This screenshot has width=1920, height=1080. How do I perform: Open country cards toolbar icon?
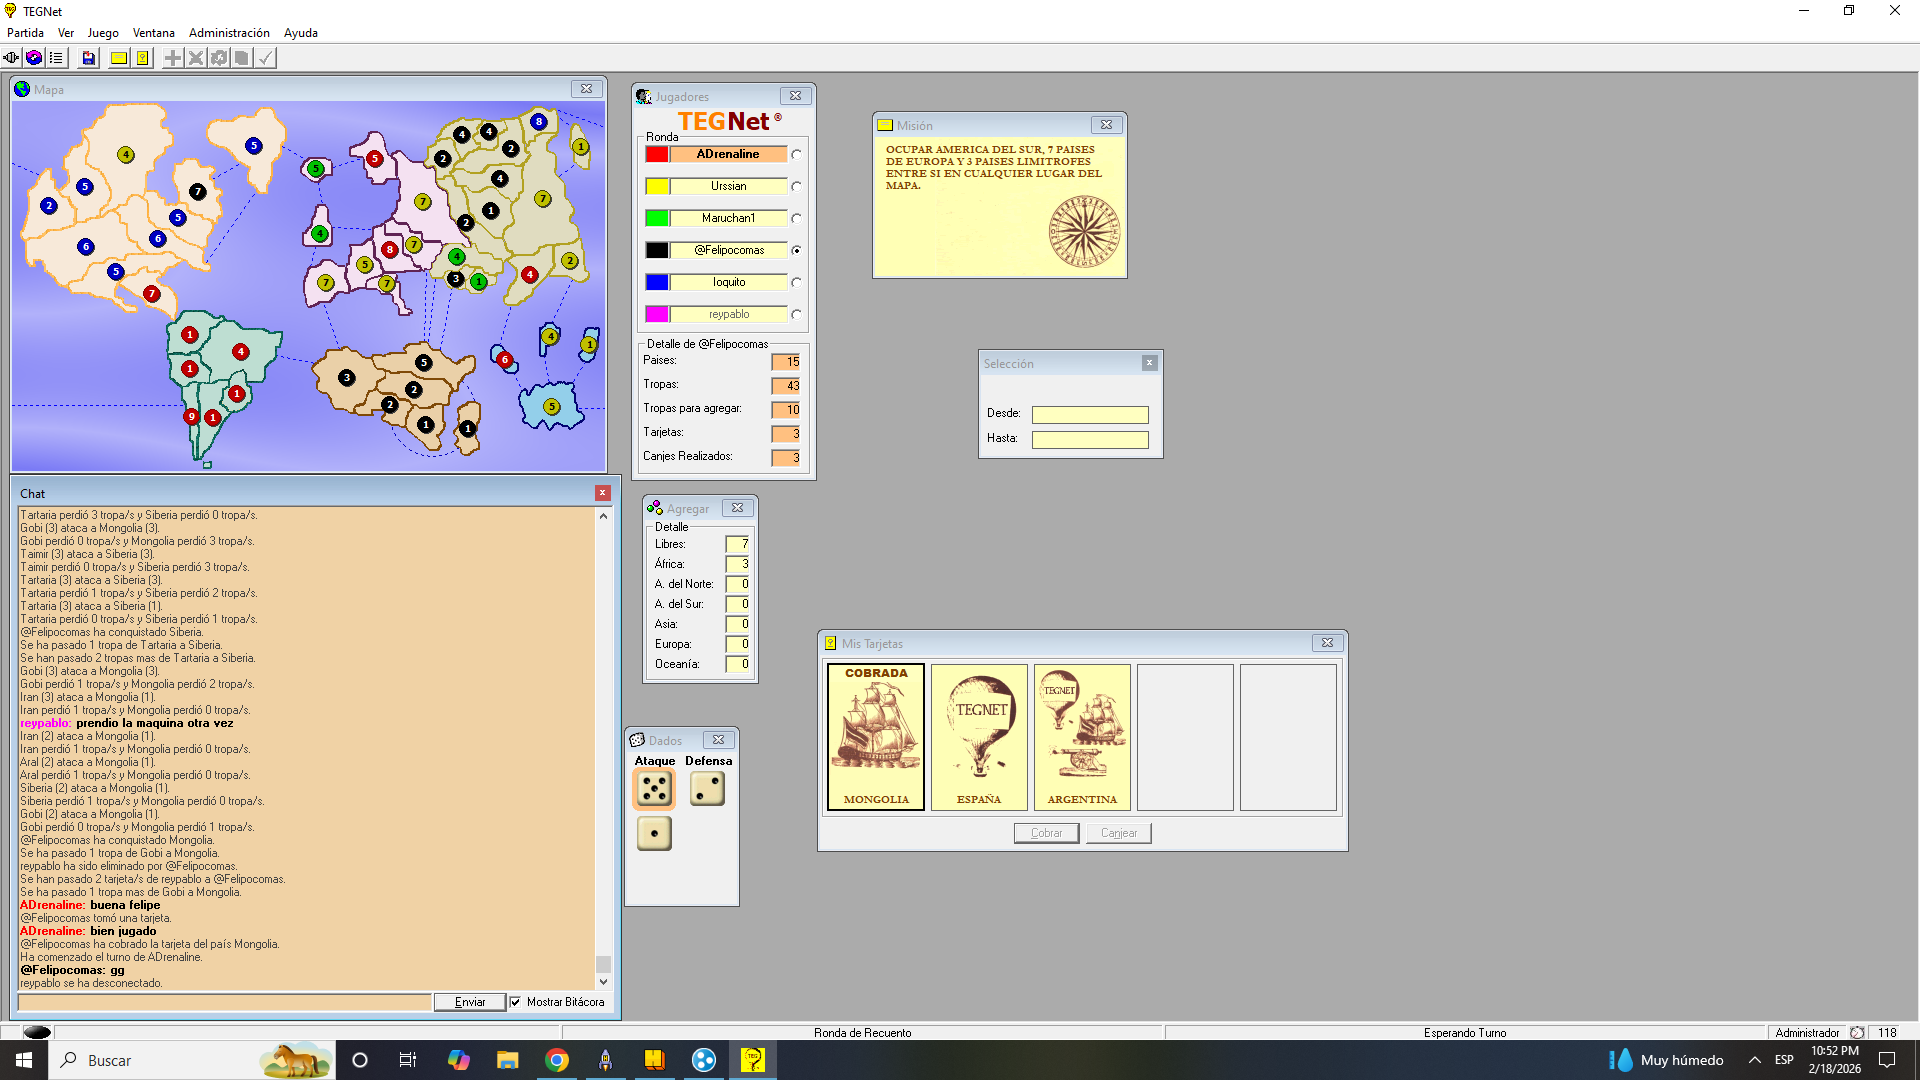click(143, 58)
